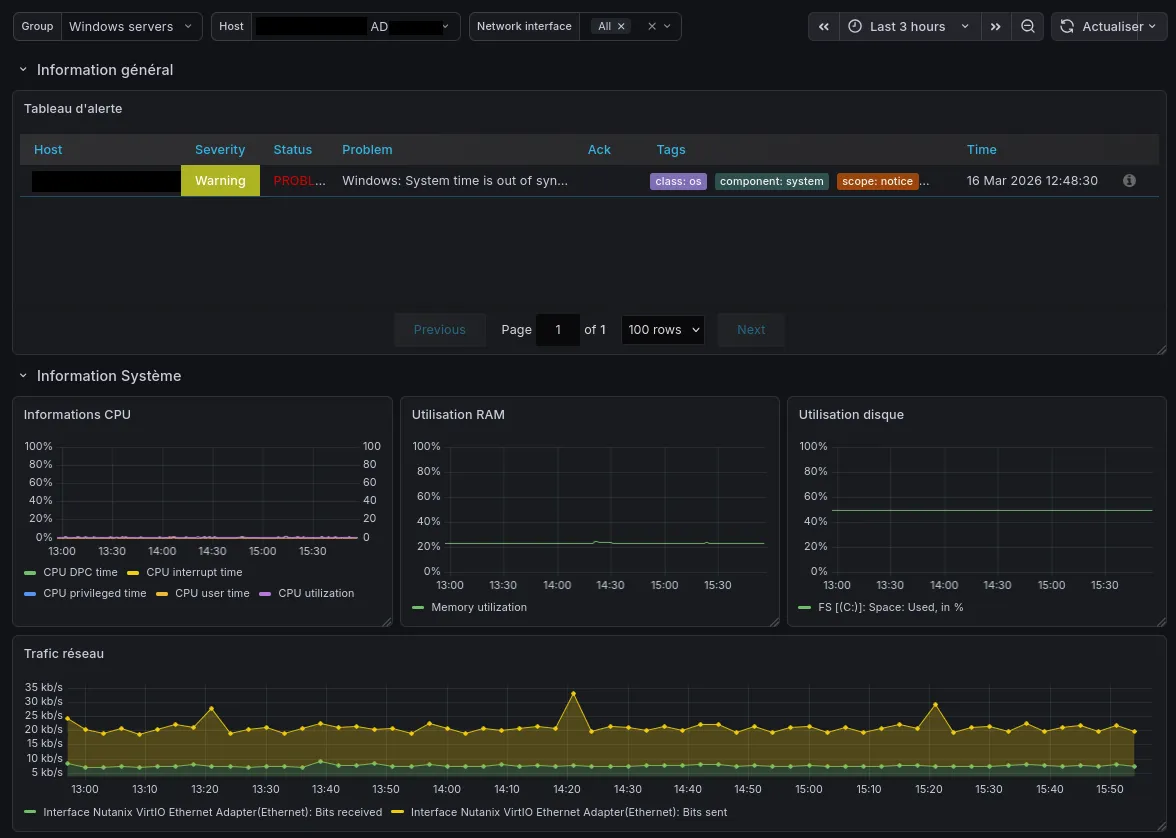The height and width of the screenshot is (838, 1176).
Task: Click the class: os tag
Action: click(x=679, y=181)
